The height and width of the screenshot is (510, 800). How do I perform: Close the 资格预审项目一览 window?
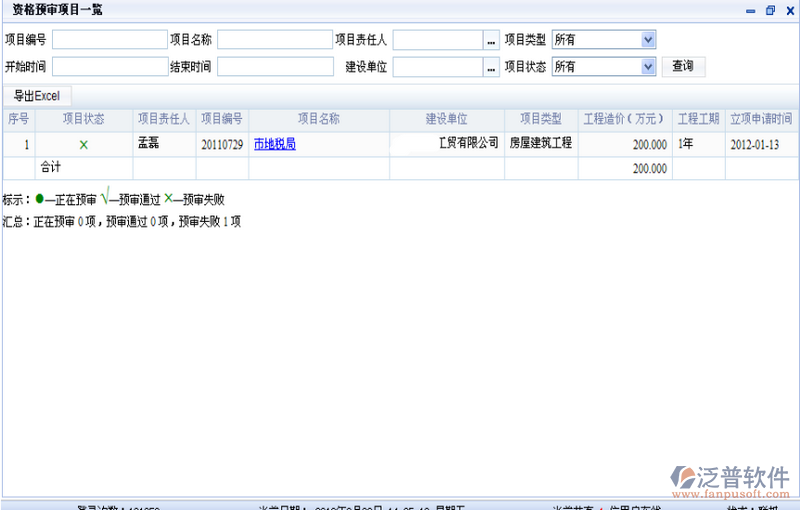pyautogui.click(x=790, y=11)
